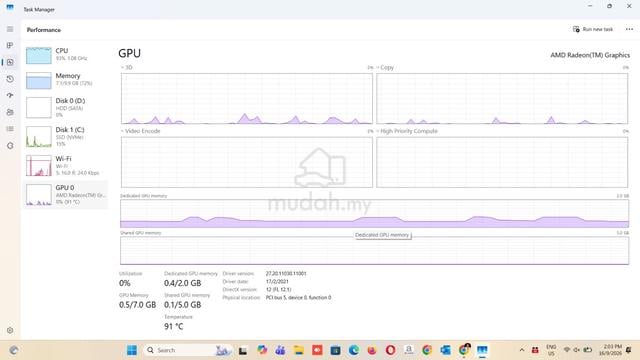Open the Video Encode graph dropdown
The image size is (640, 360).
pyautogui.click(x=140, y=131)
